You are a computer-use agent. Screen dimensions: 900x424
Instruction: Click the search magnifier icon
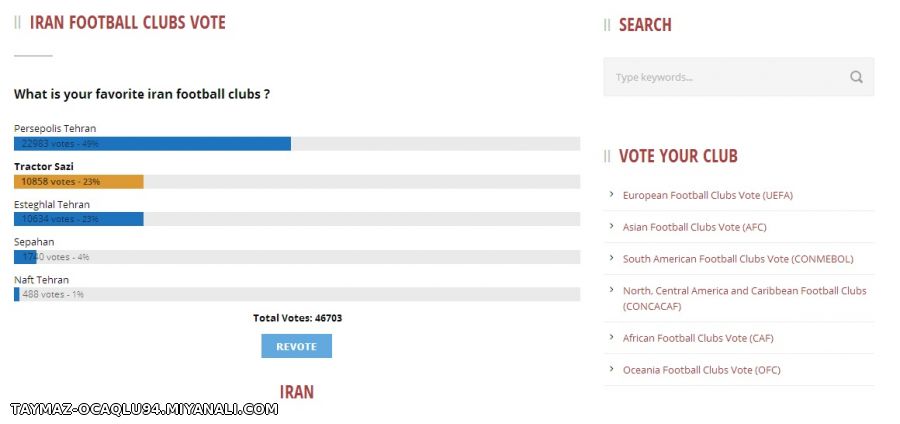[x=856, y=77]
